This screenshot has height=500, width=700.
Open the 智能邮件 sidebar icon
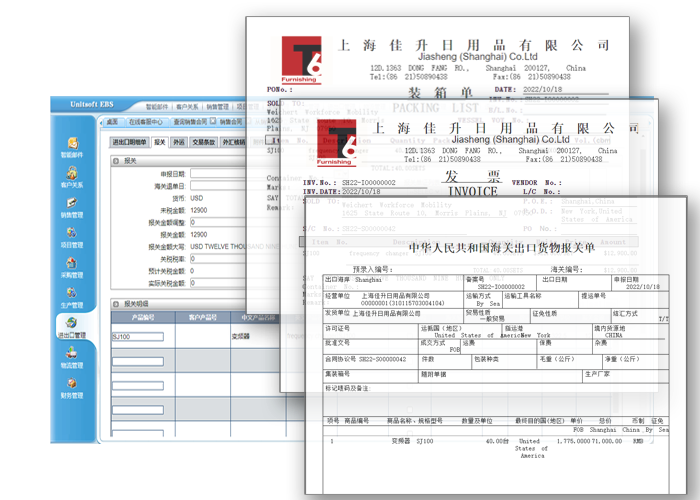(x=74, y=144)
